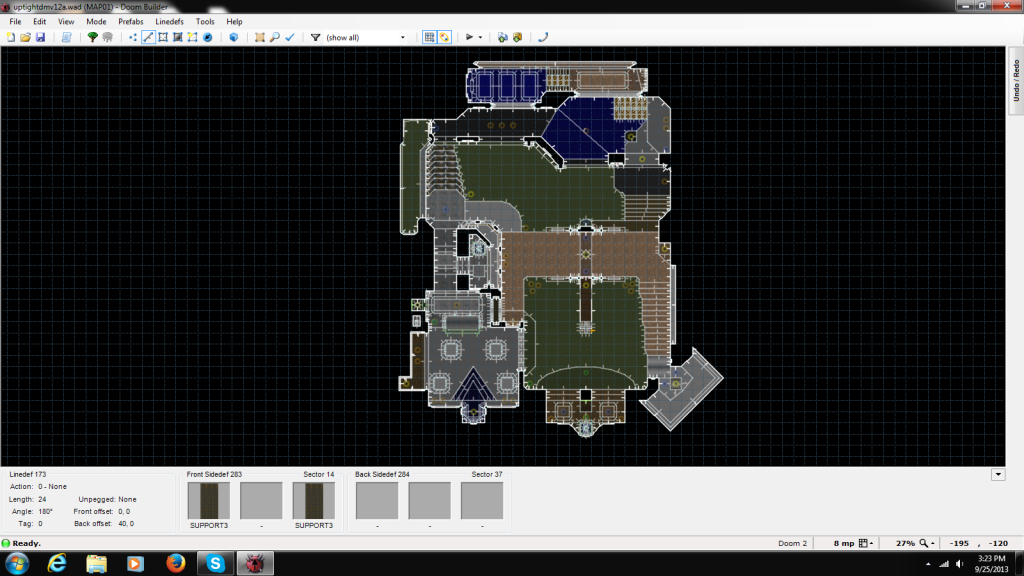
Task: Launch Skype from the Windows taskbar
Action: [x=215, y=563]
